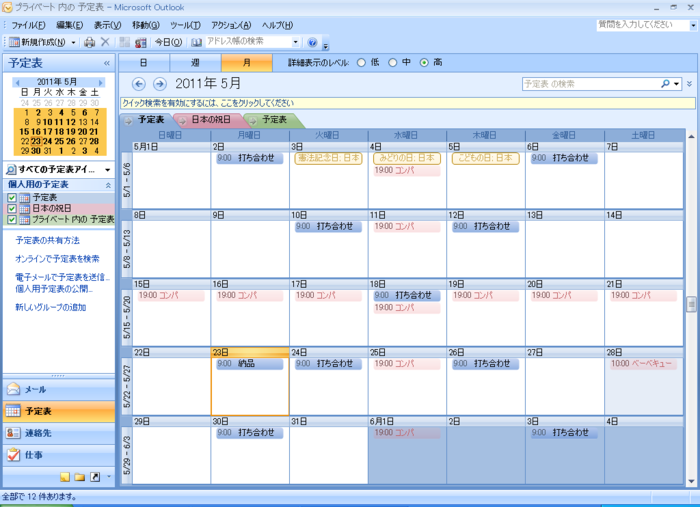Click the 新しいグループの追加 link

point(51,308)
